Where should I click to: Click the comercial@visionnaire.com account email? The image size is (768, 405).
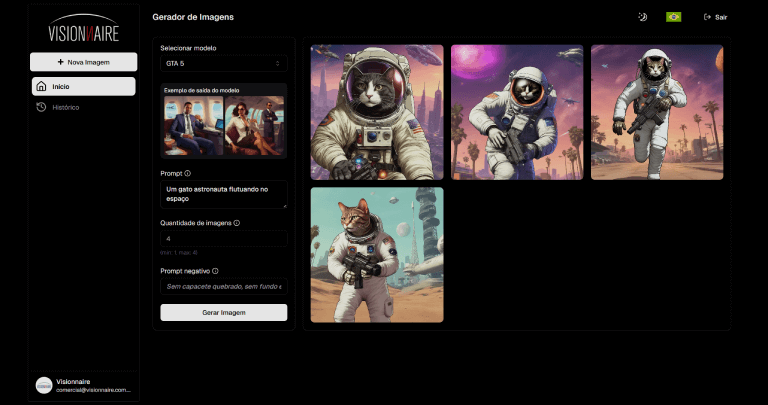[x=93, y=390]
